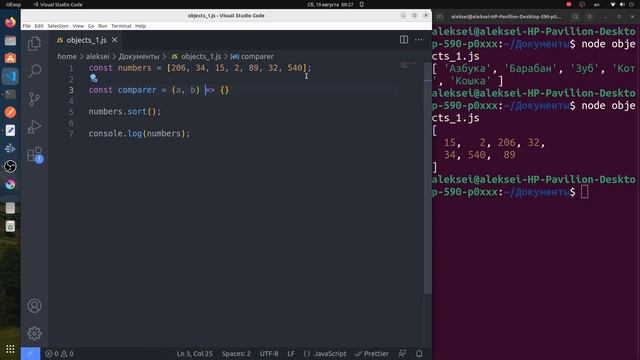
Task: Open the Run menu
Action: (102, 26)
